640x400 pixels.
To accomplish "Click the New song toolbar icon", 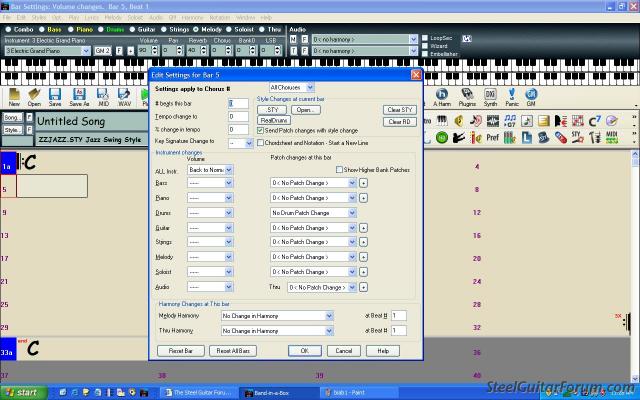I will coord(14,97).
